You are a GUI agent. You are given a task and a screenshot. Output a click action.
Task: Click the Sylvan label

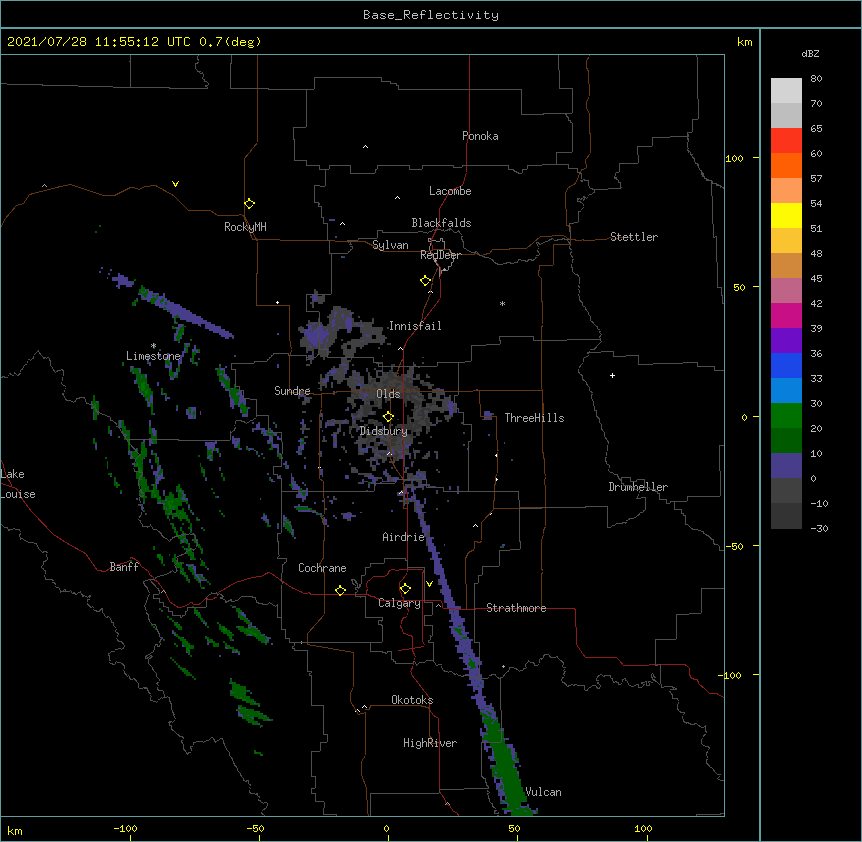pyautogui.click(x=390, y=245)
